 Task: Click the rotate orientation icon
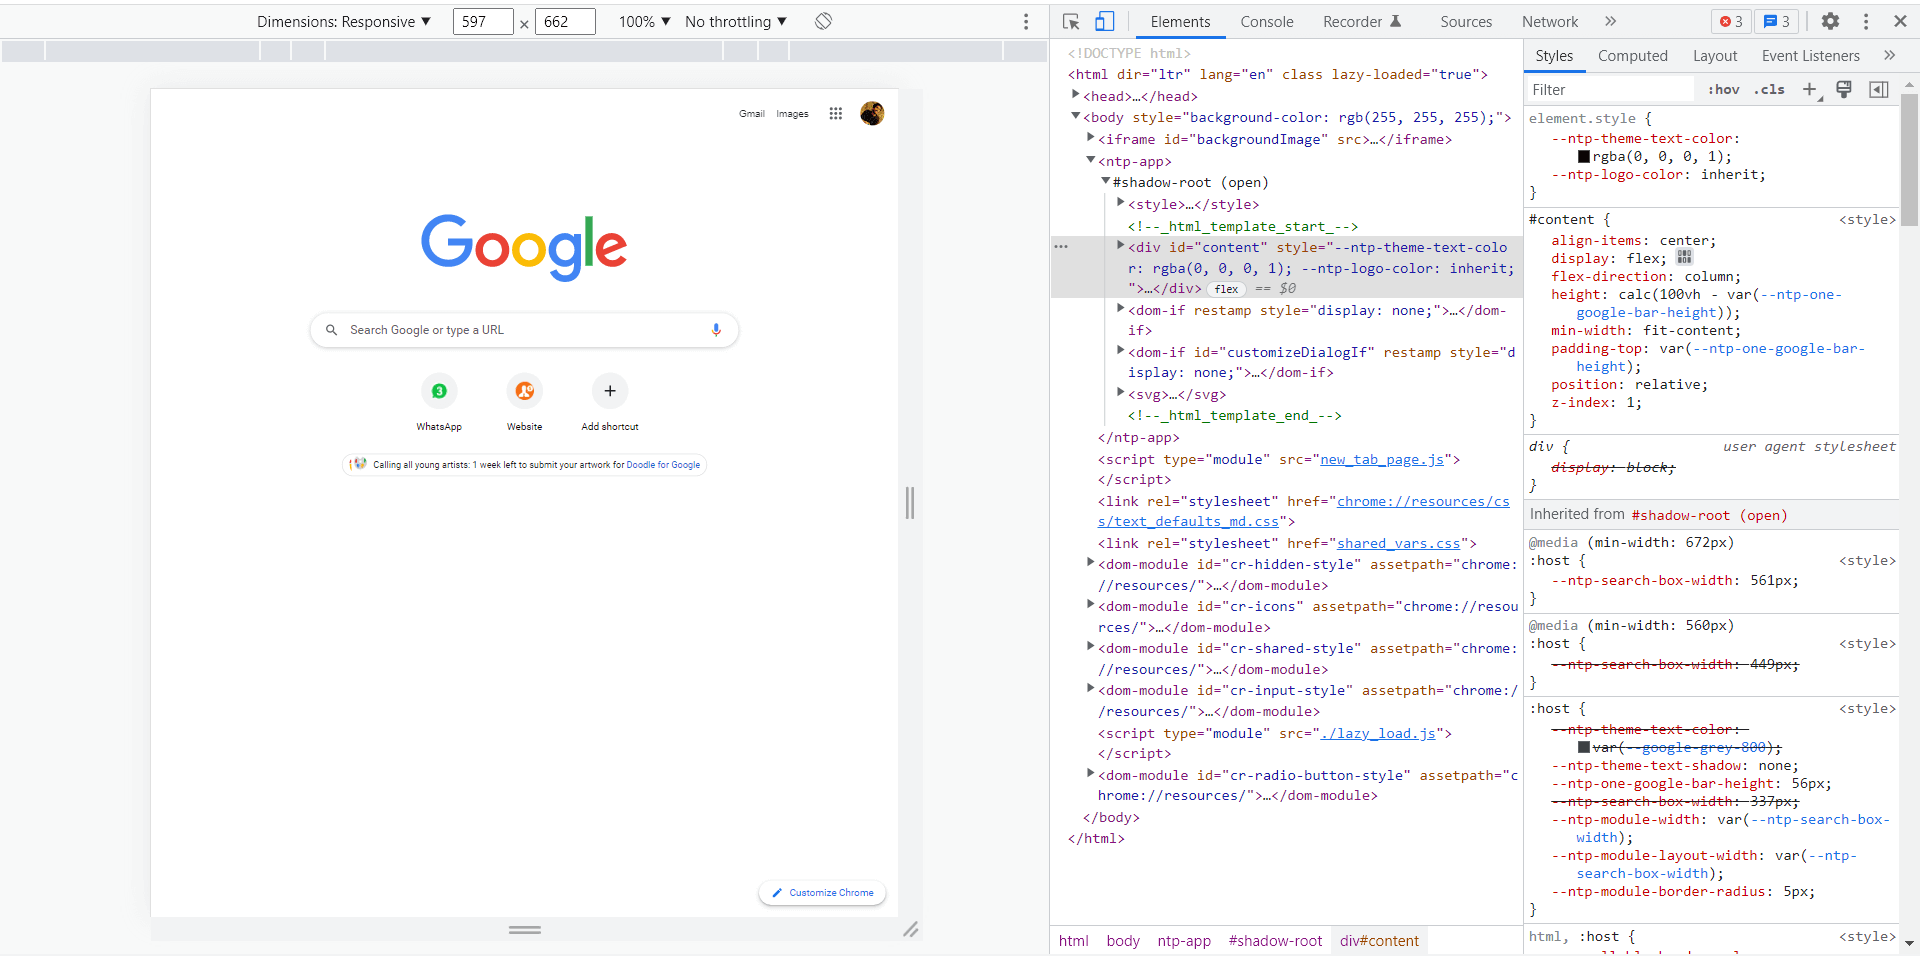[x=823, y=21]
